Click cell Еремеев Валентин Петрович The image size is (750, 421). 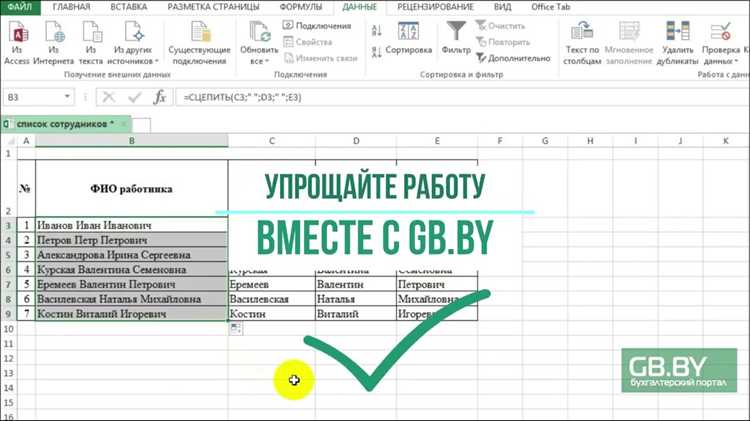point(132,285)
